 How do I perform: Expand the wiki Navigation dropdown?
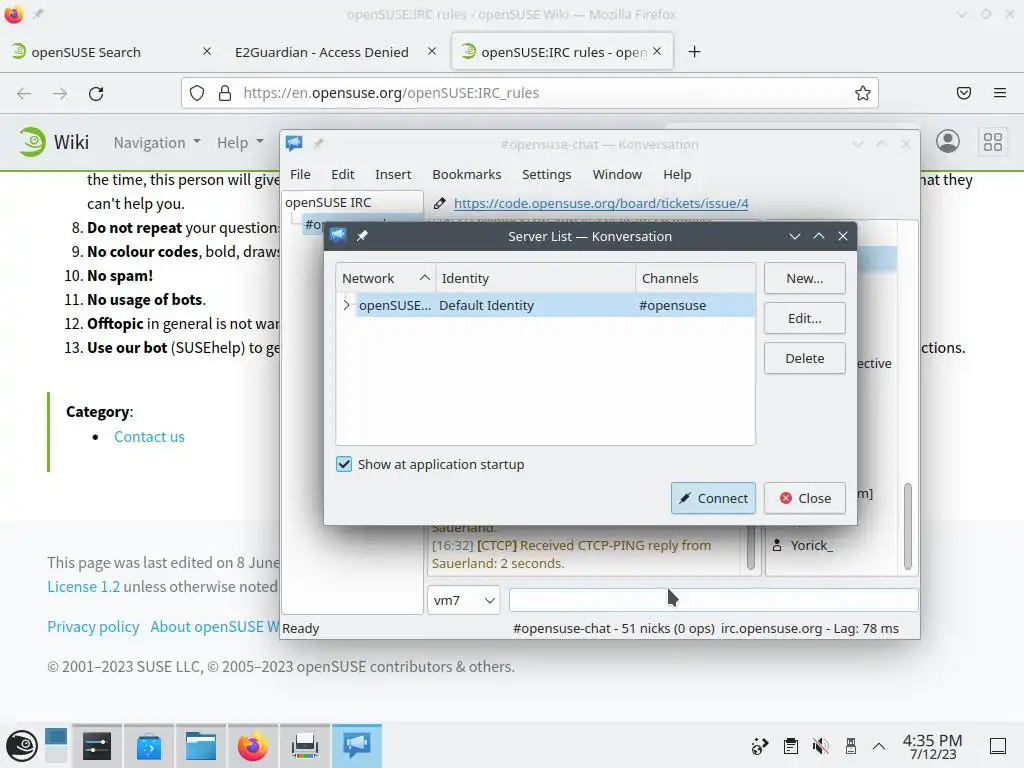pos(157,142)
